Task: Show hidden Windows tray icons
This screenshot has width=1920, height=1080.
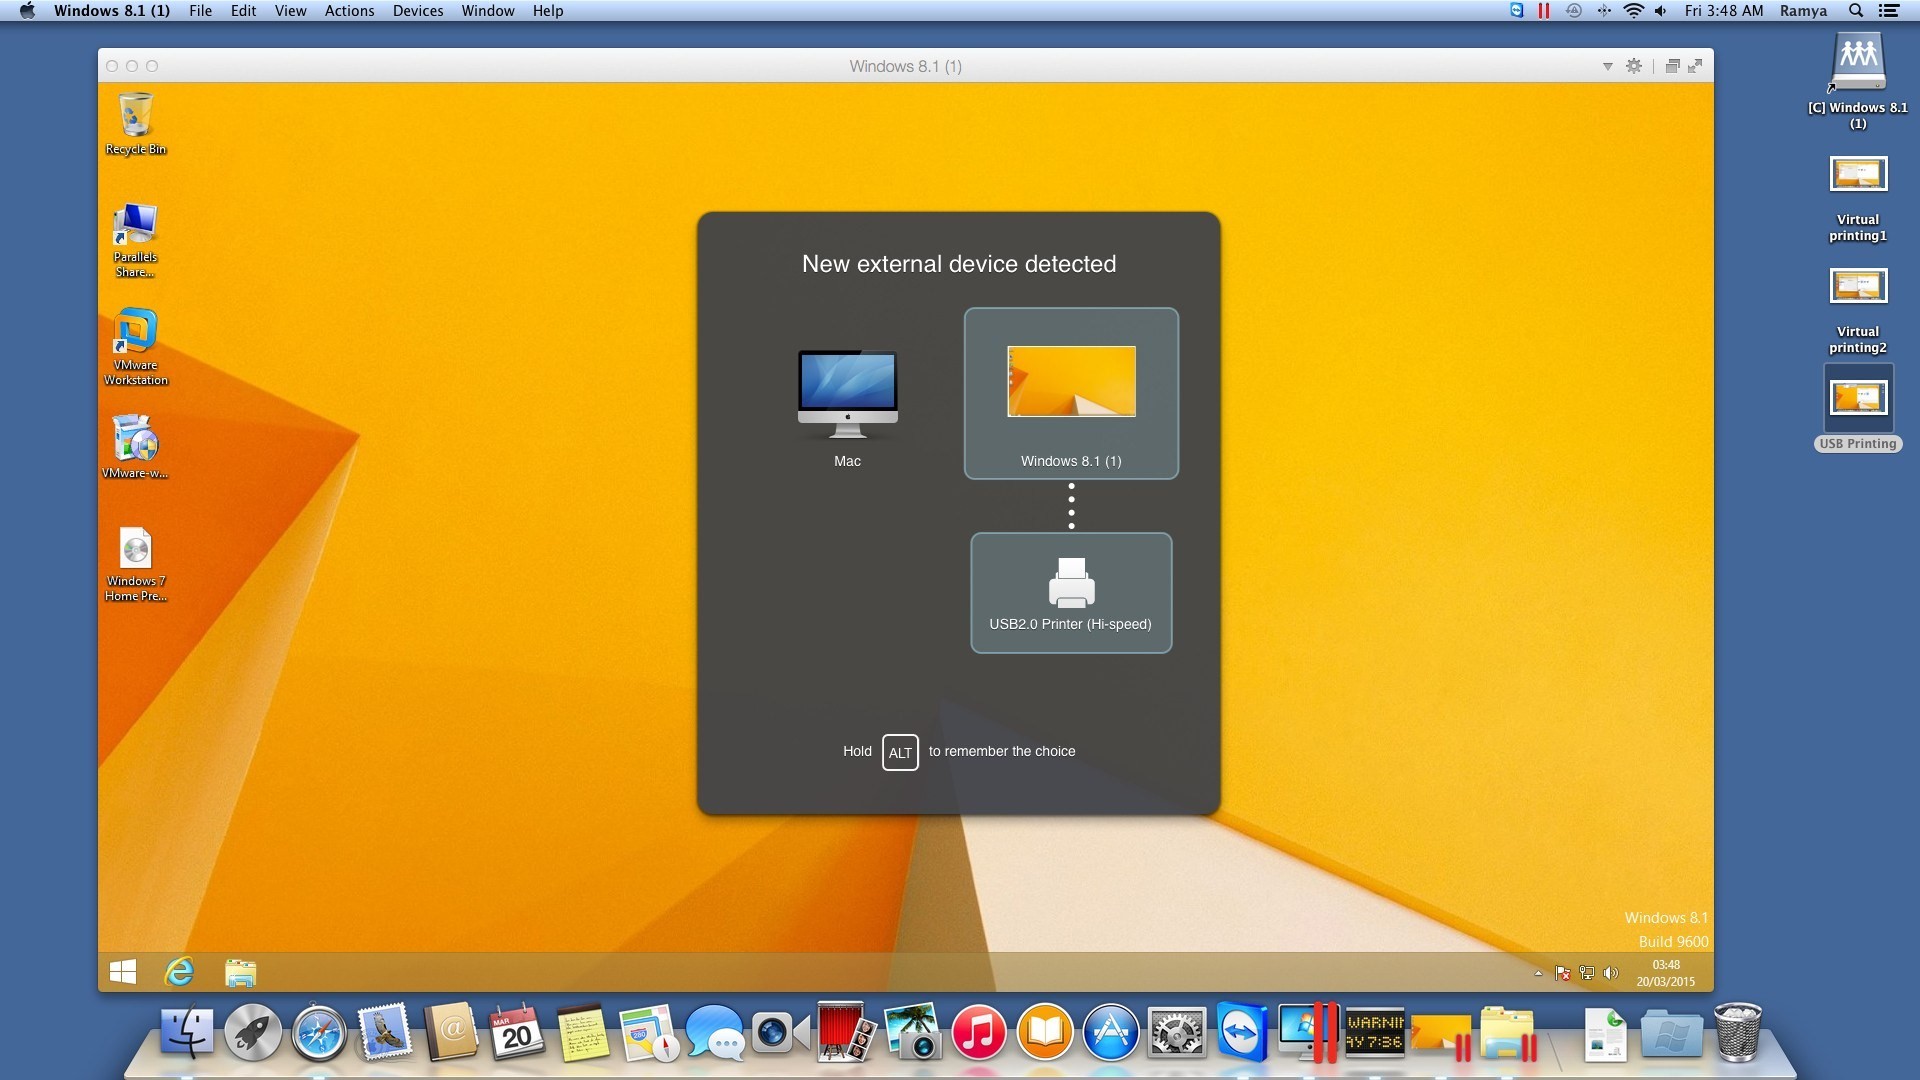Action: [x=1538, y=973]
